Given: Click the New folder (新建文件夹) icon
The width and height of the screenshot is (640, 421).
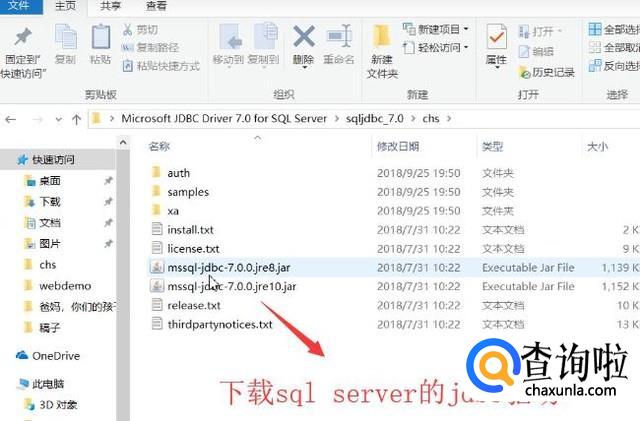Looking at the screenshot, I should pos(382,38).
